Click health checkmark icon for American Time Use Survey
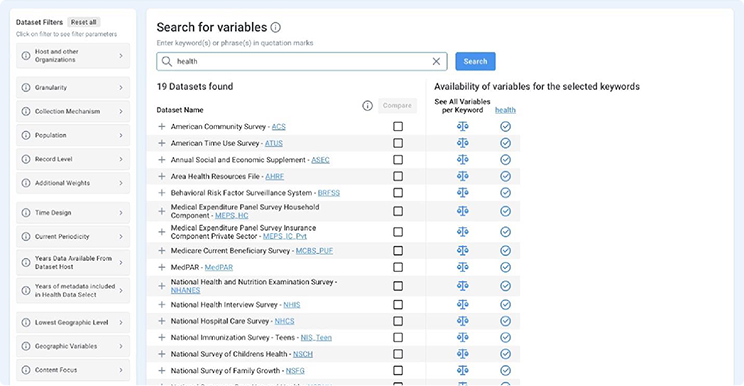The width and height of the screenshot is (744, 386). coord(505,143)
